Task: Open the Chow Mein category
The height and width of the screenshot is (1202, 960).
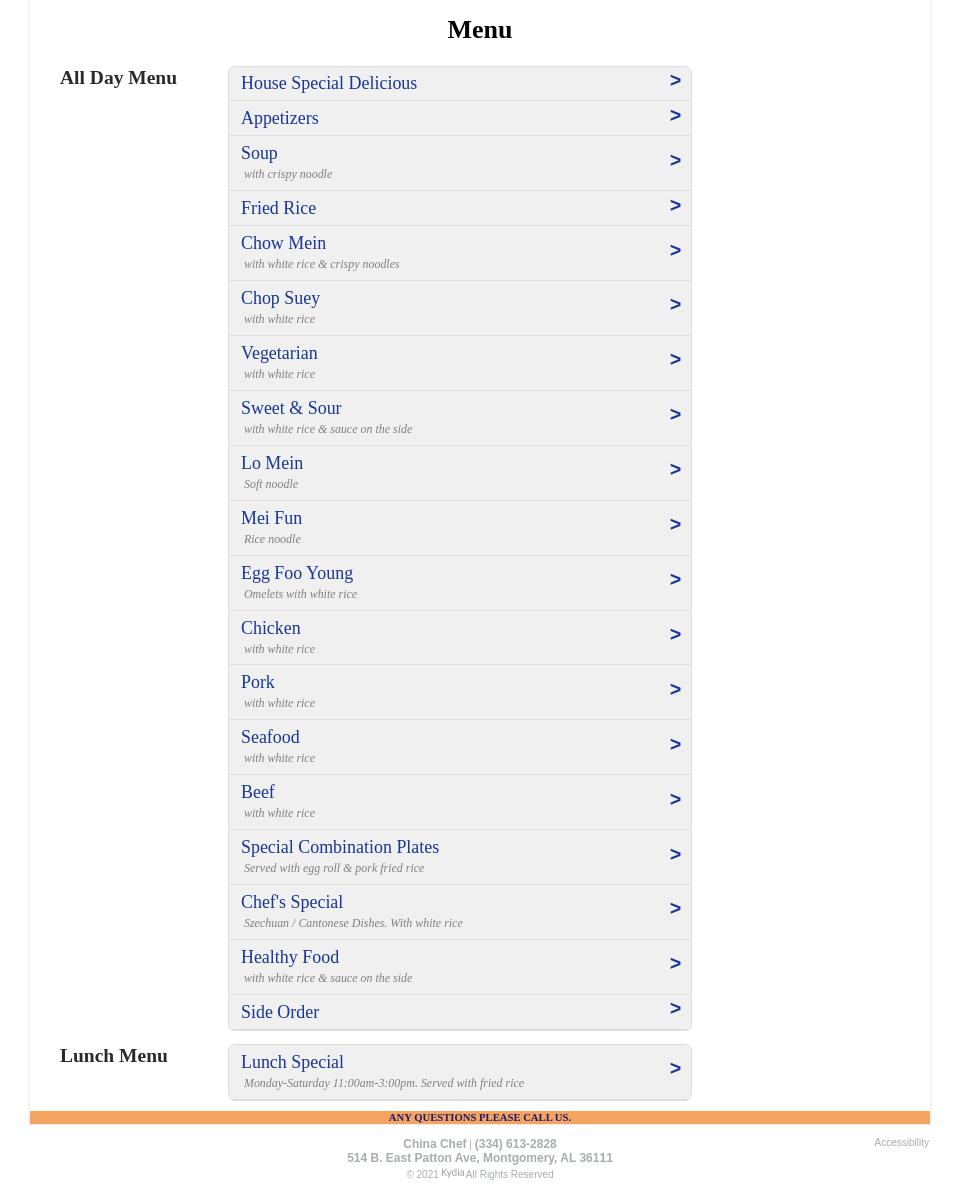Action: (x=283, y=243)
